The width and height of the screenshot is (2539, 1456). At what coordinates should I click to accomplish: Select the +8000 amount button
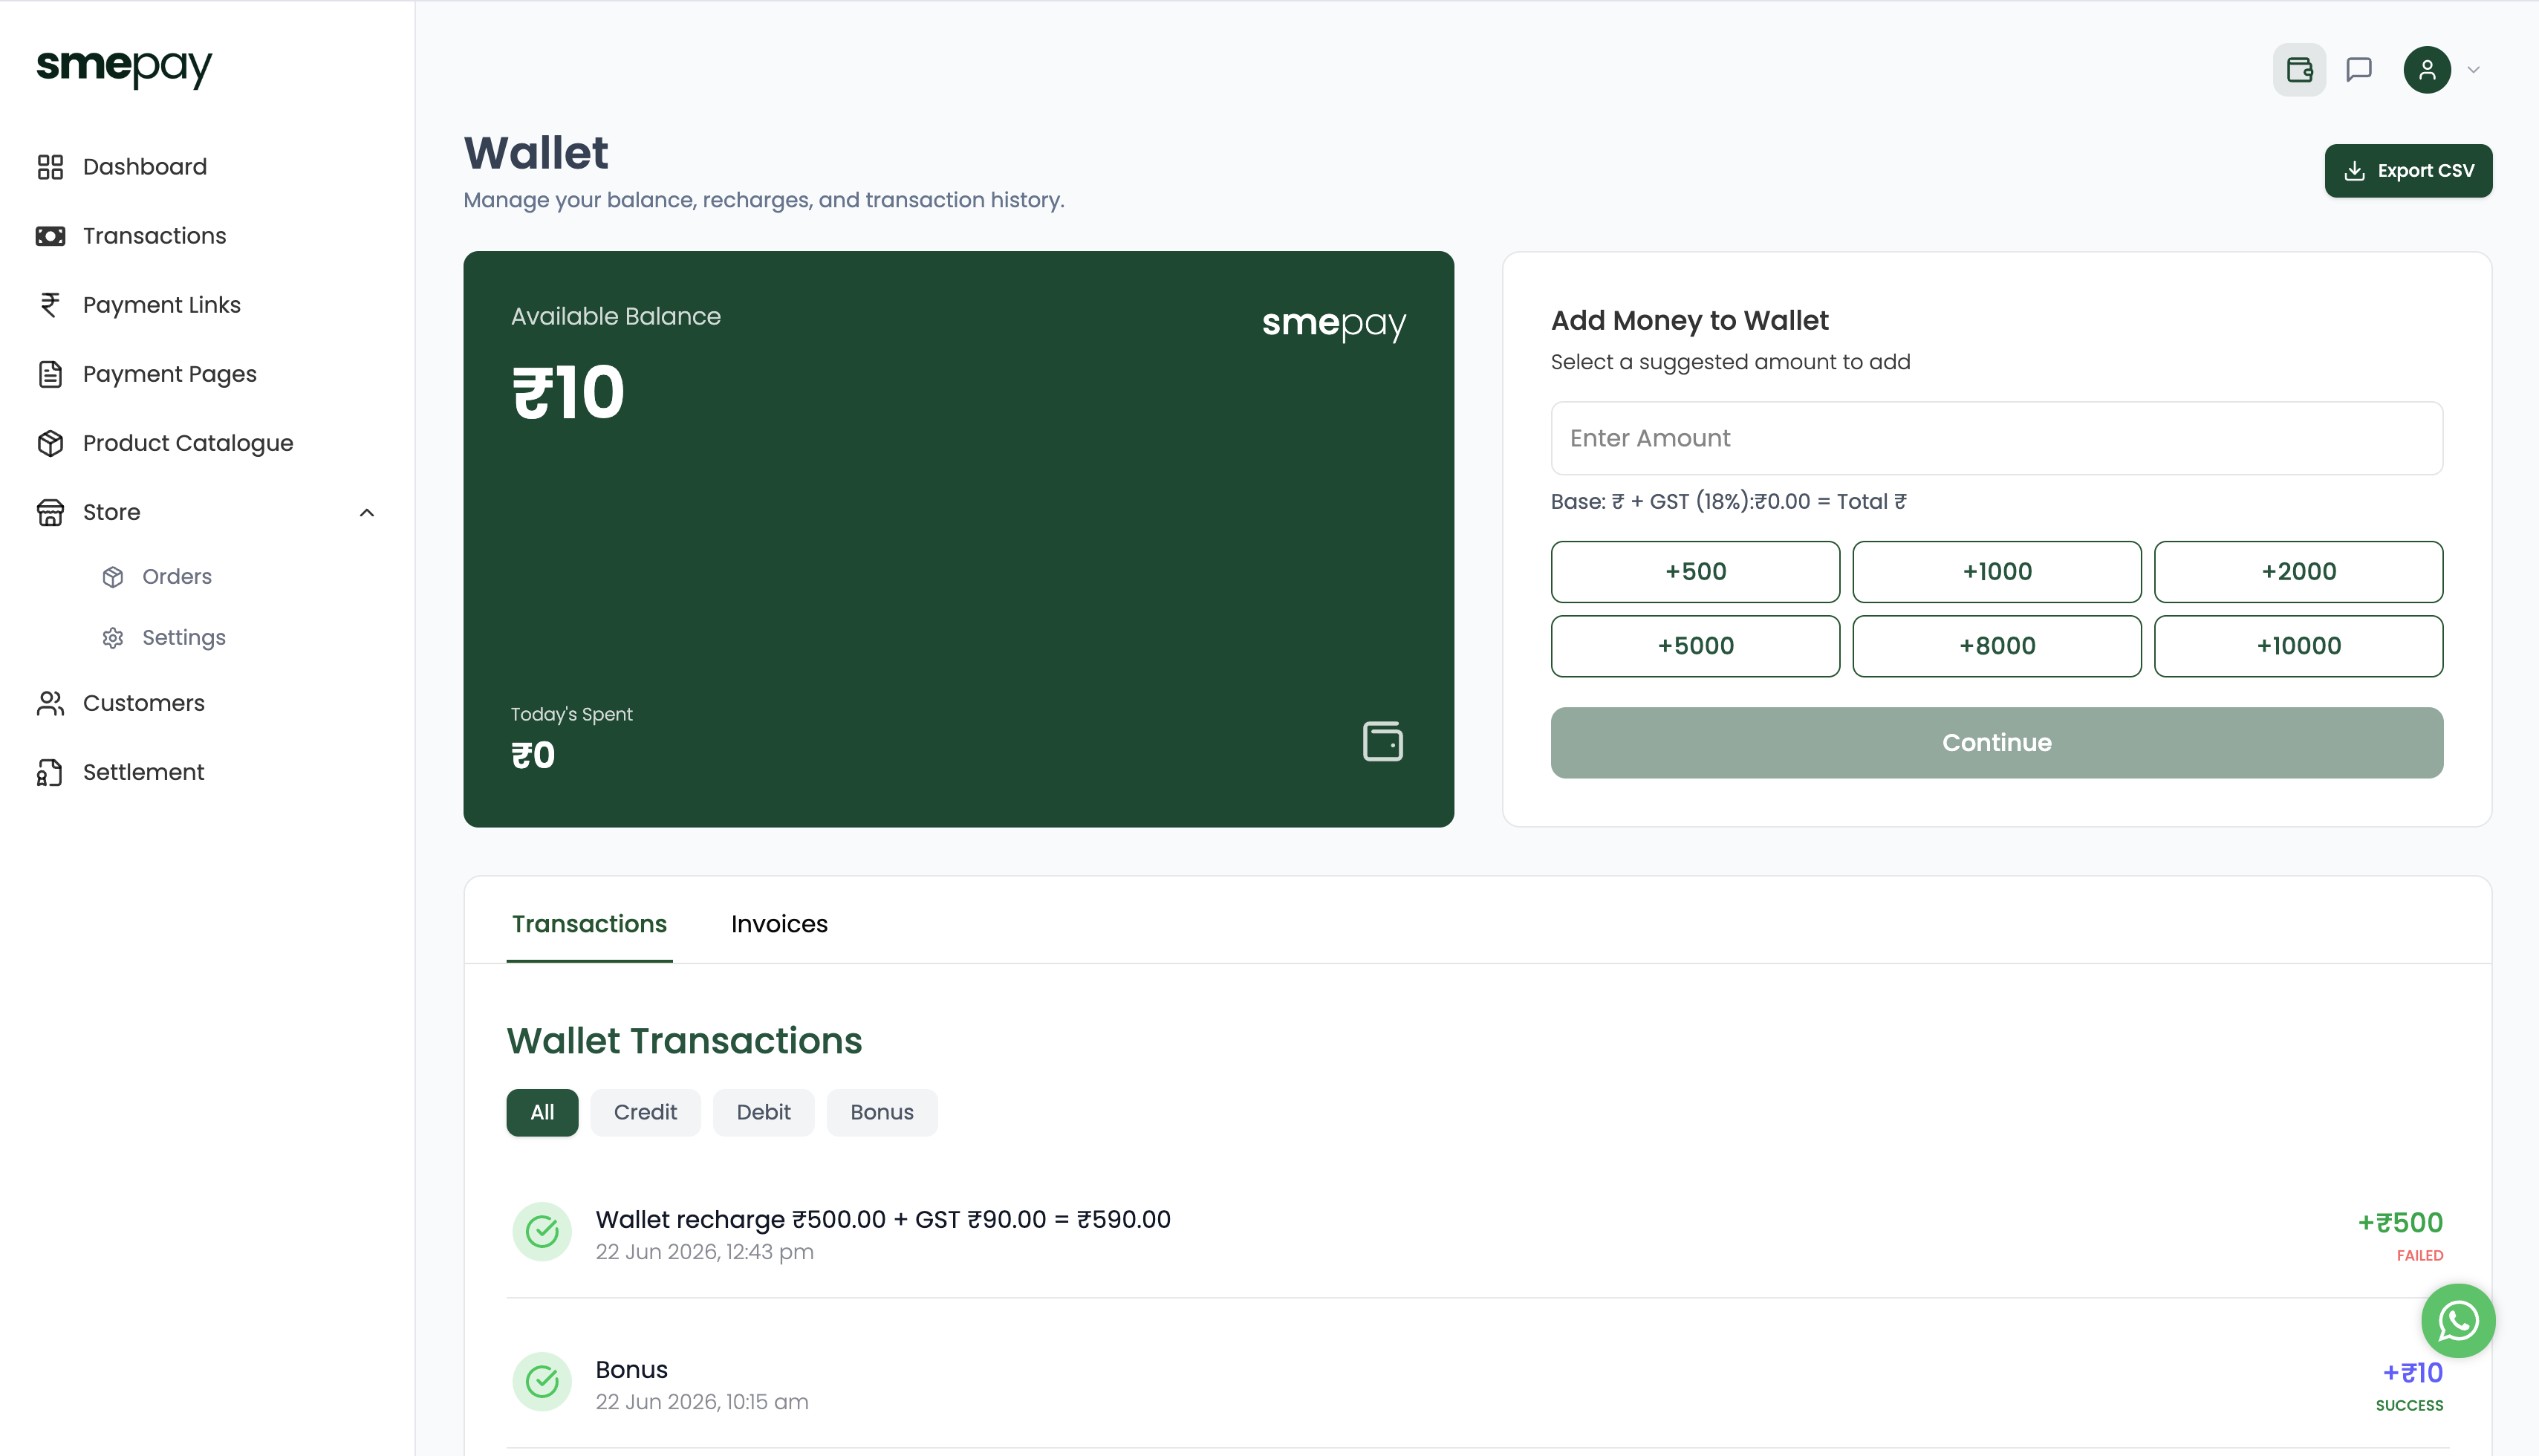pos(1997,646)
